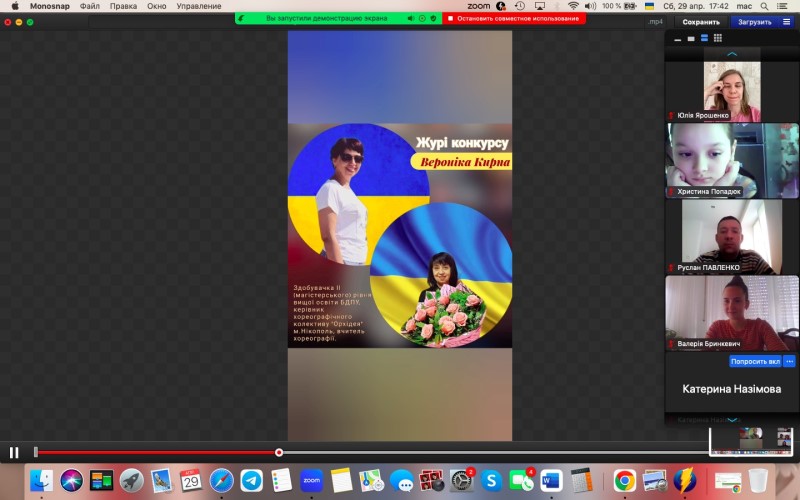Click the Time Machine icon in the menu bar
The height and width of the screenshot is (500, 800).
tap(520, 6)
